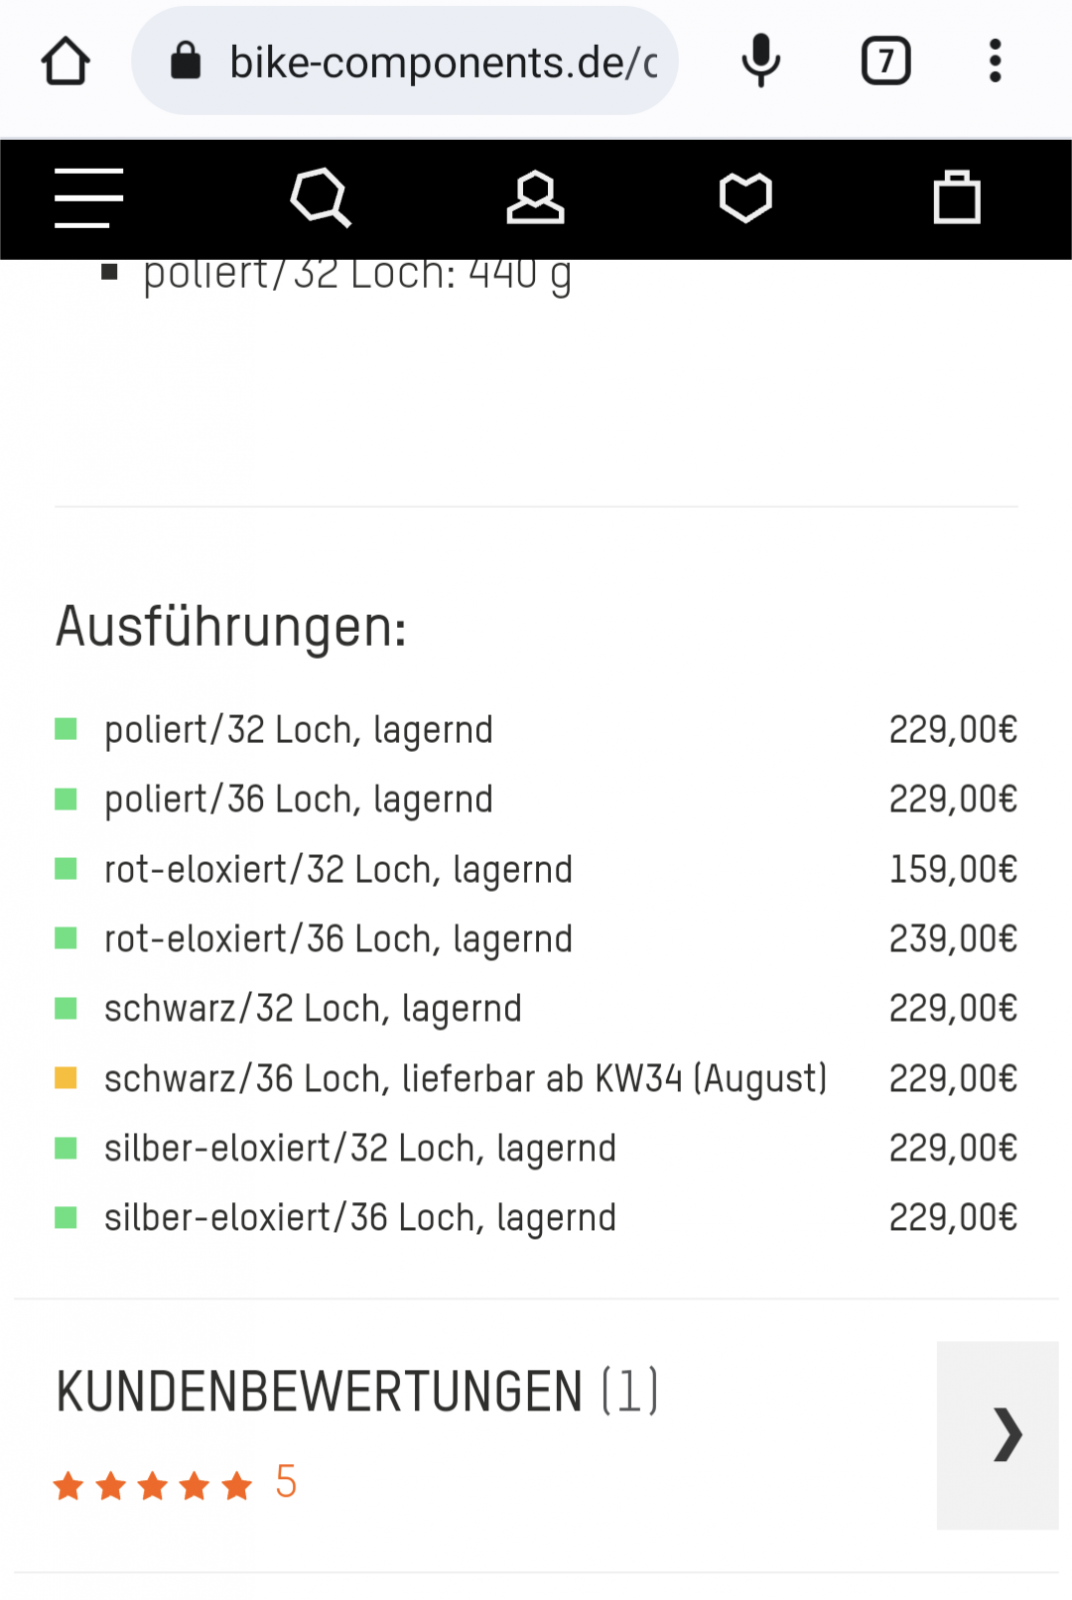This screenshot has height=1600, width=1072.
Task: Select poliert/32 Loch variant
Action: [x=298, y=730]
